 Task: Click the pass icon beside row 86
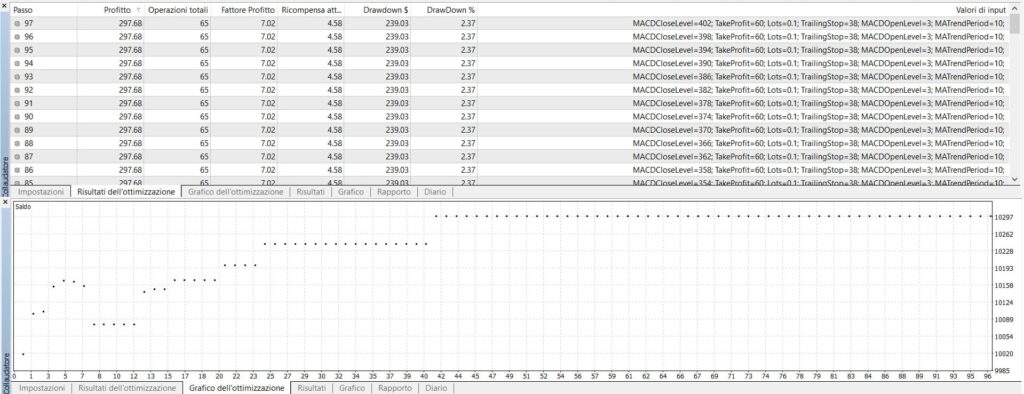pyautogui.click(x=17, y=169)
